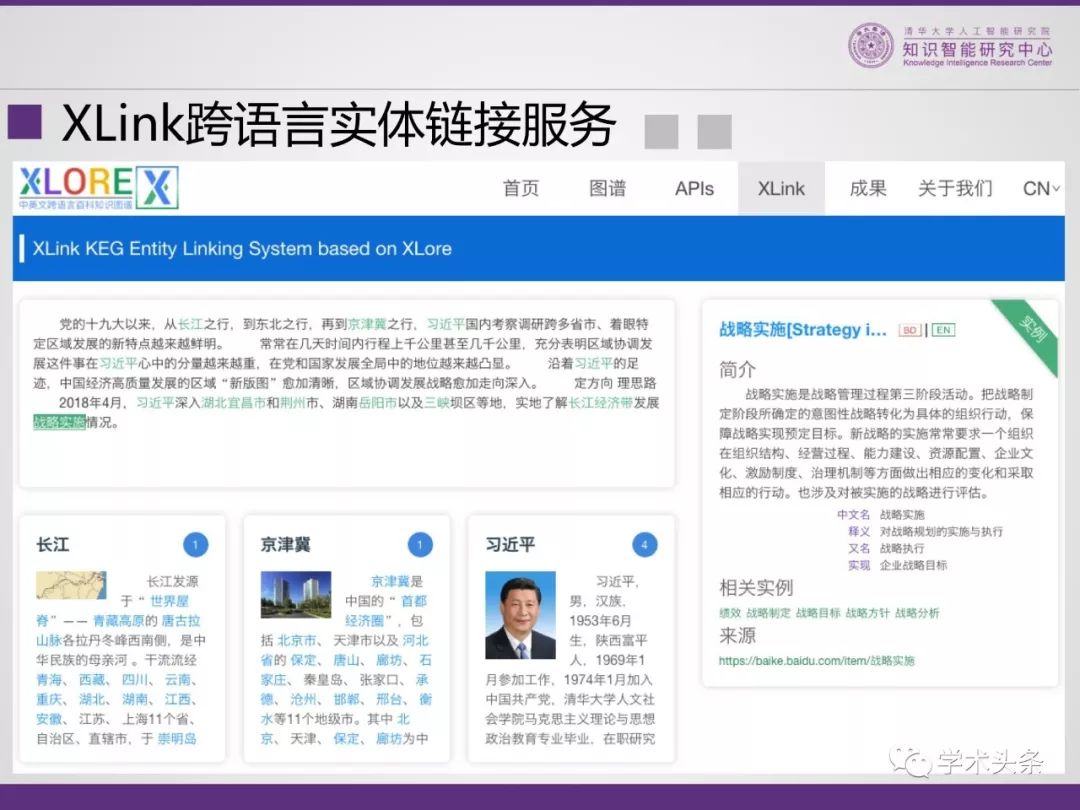Click highlighted 战略实施 entity in text

coord(59,422)
